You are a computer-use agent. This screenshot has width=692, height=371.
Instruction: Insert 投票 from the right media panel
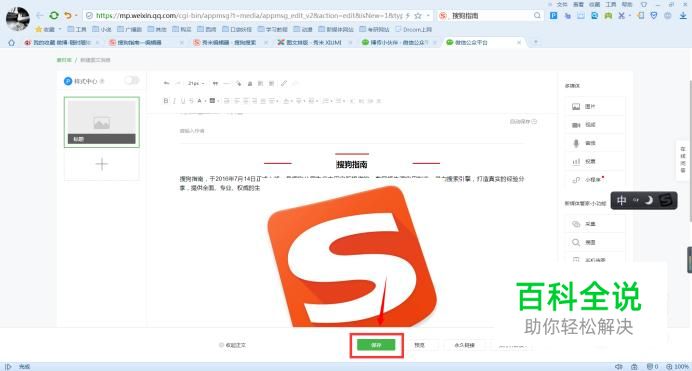pyautogui.click(x=594, y=161)
